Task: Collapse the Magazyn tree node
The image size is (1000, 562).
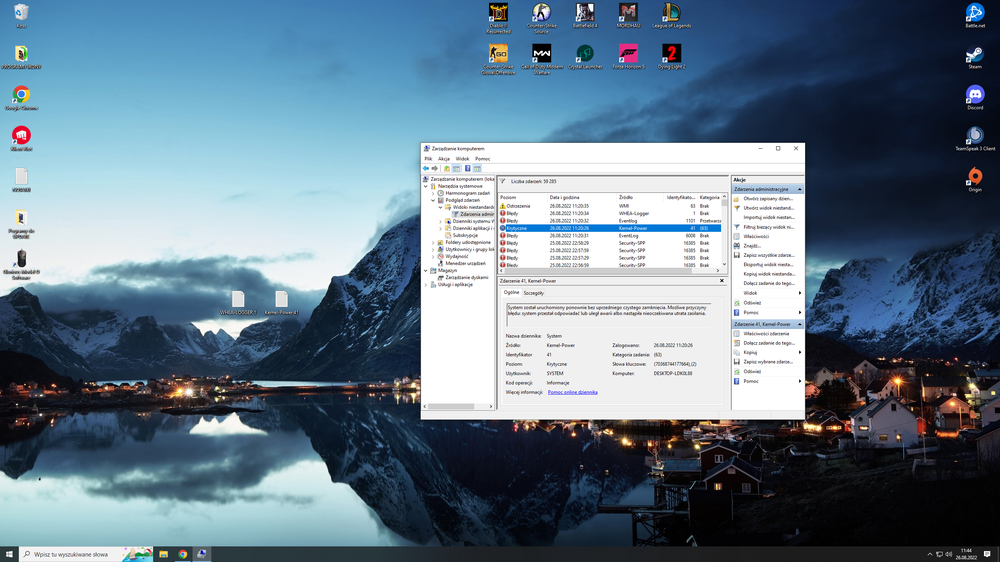Action: 426,270
